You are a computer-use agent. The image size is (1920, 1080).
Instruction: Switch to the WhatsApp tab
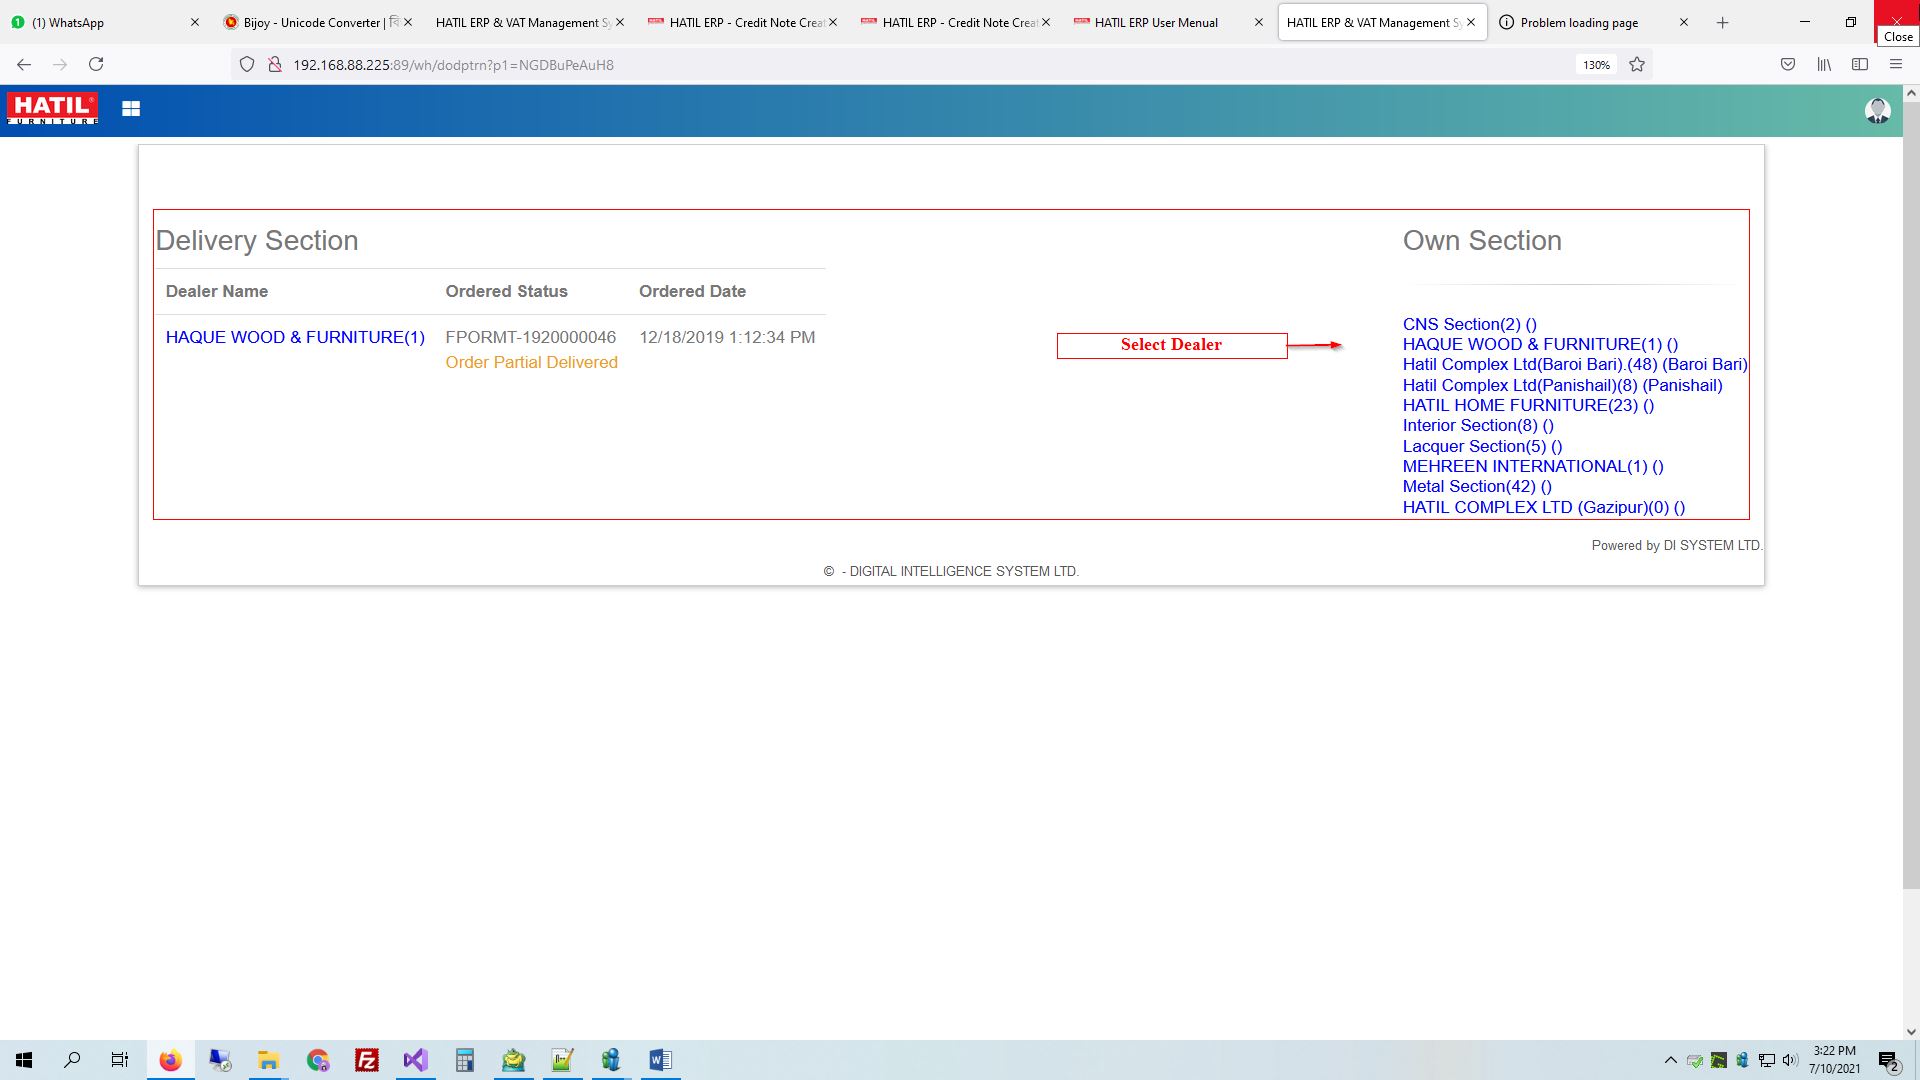(x=105, y=22)
